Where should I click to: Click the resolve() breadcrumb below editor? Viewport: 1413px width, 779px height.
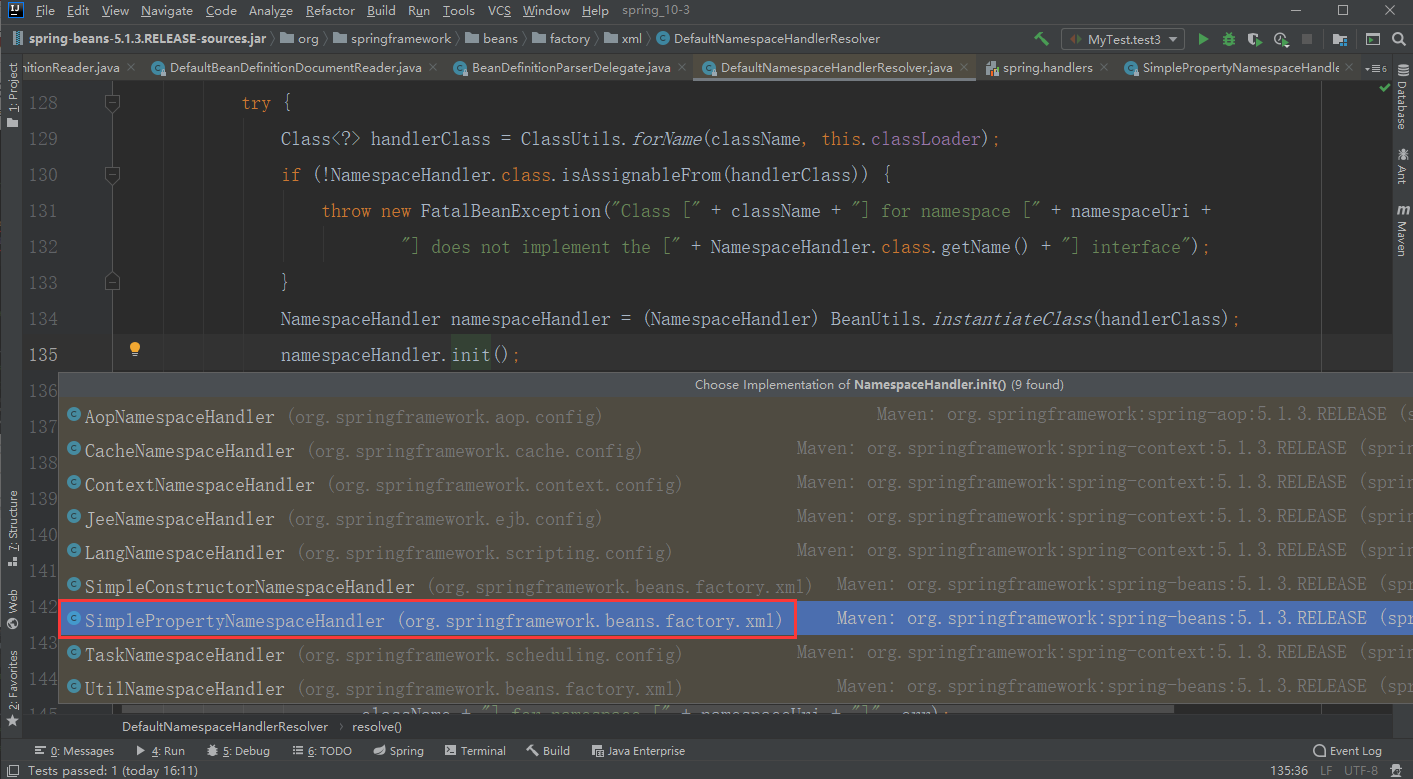[x=377, y=727]
